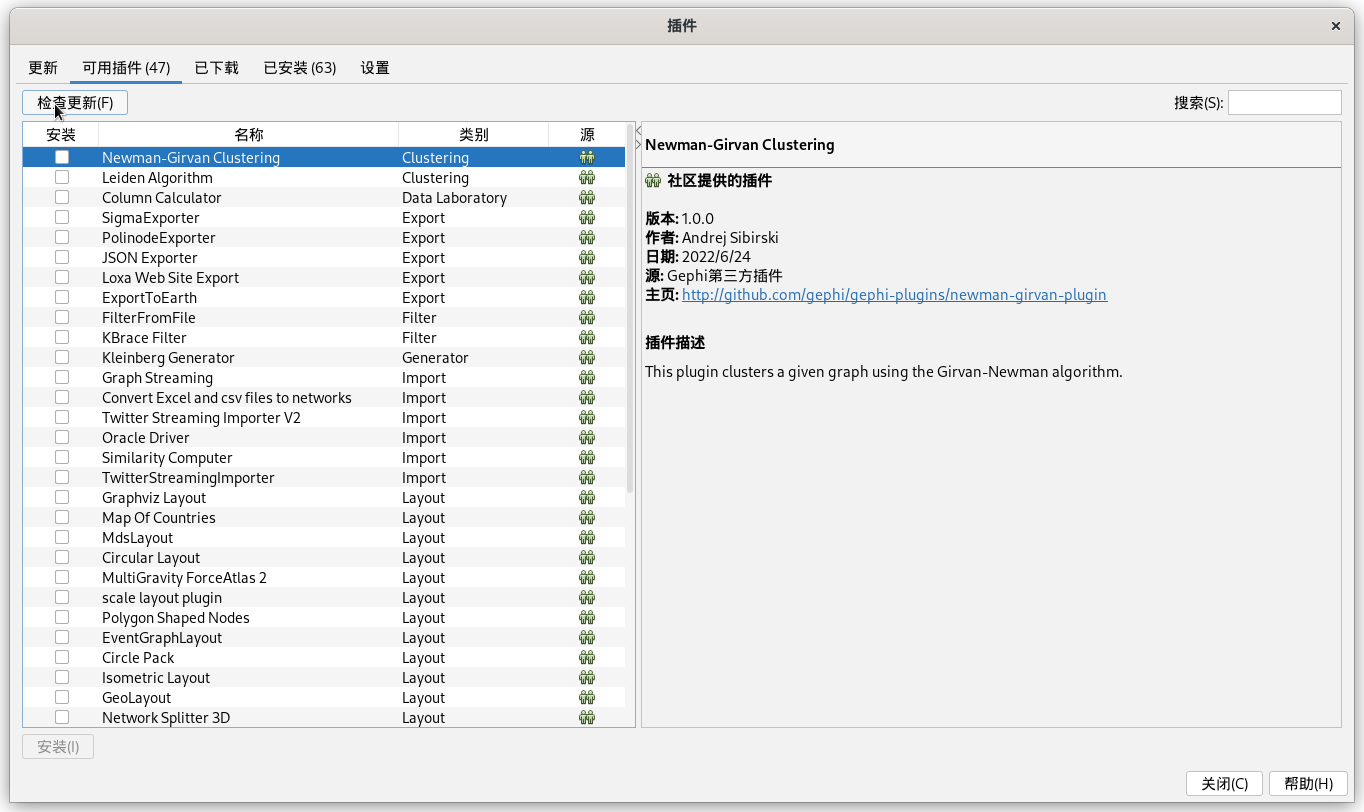Image resolution: width=1364 pixels, height=812 pixels.
Task: Open the newman-girvan-plugin GitHub homepage link
Action: point(894,295)
